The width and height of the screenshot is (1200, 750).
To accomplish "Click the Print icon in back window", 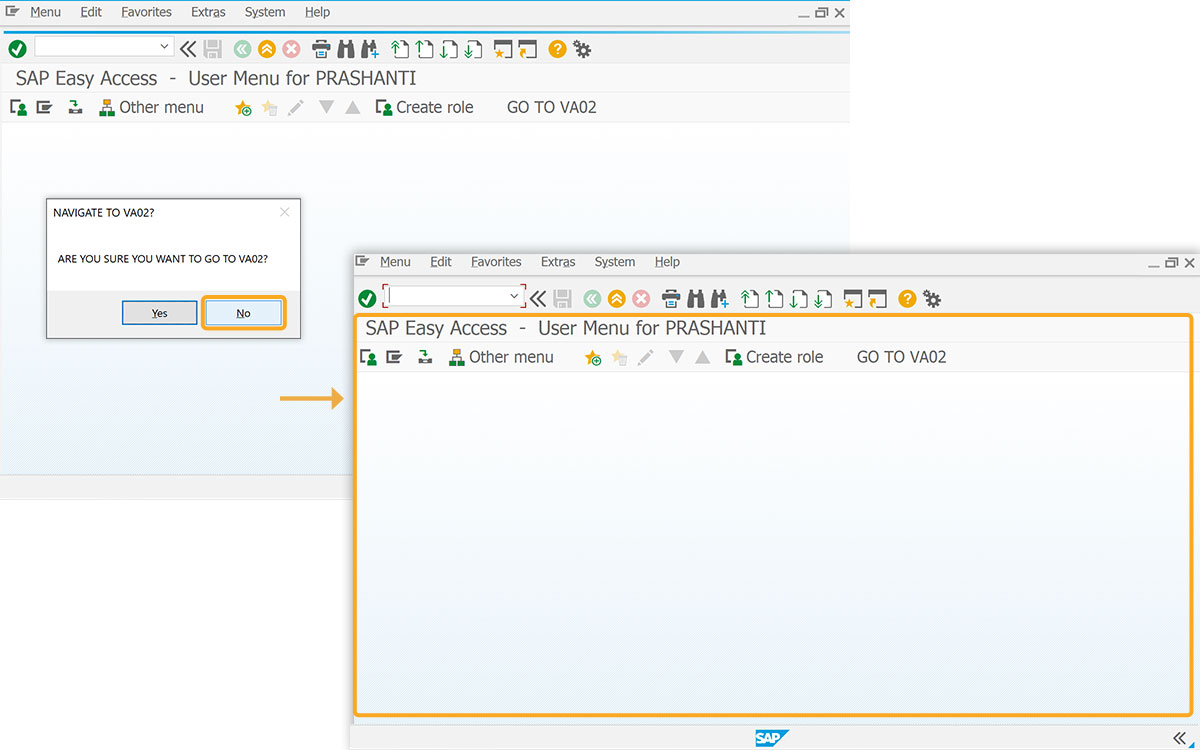I will [x=321, y=48].
